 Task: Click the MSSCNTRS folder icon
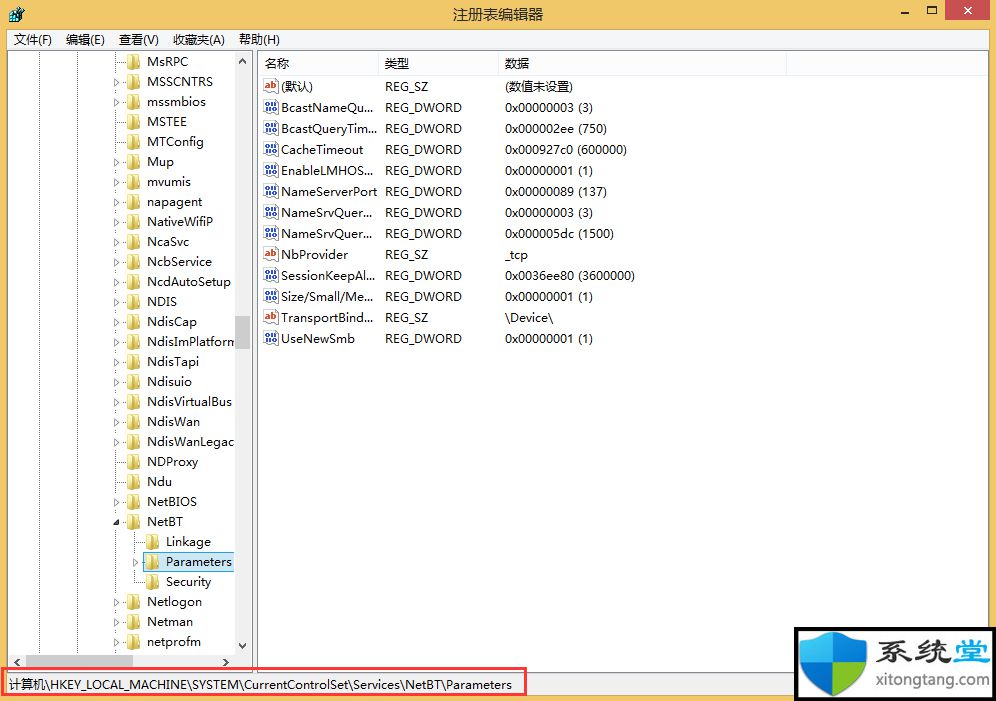133,81
